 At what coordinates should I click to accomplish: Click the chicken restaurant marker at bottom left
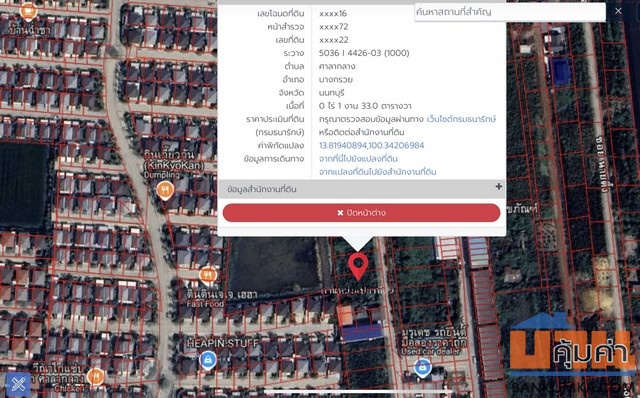[96, 377]
